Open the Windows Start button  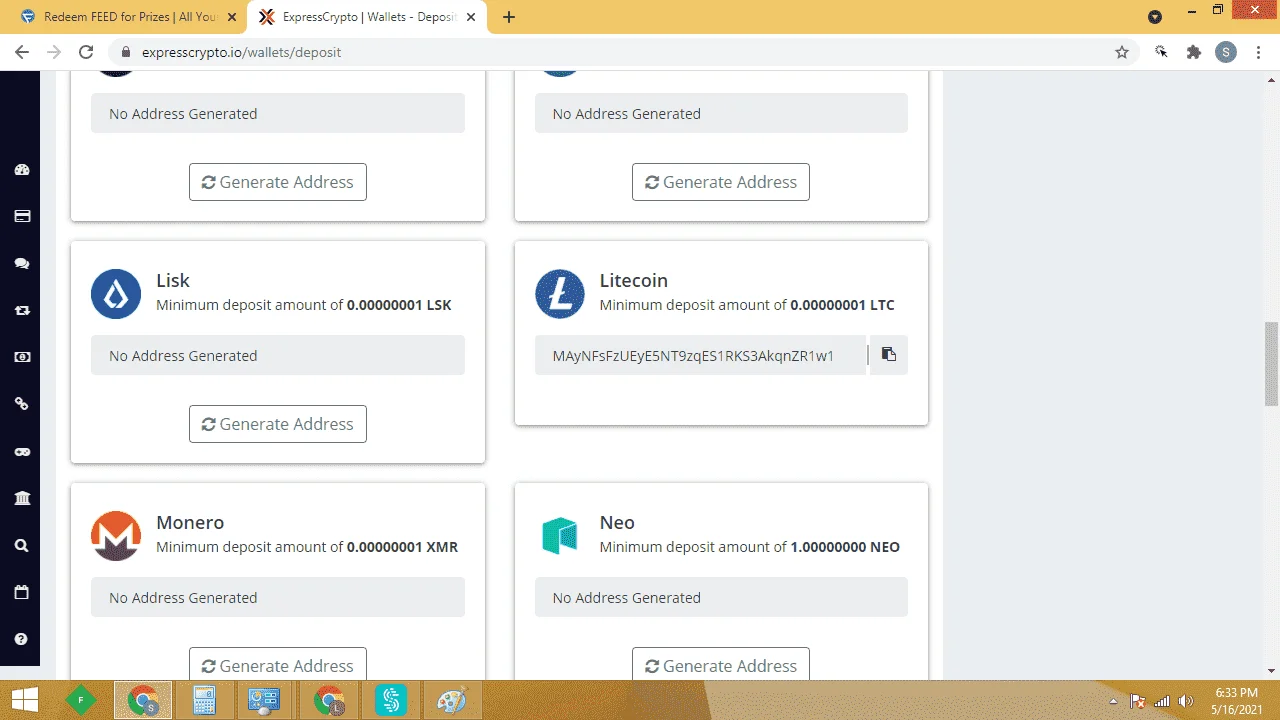tap(25, 700)
